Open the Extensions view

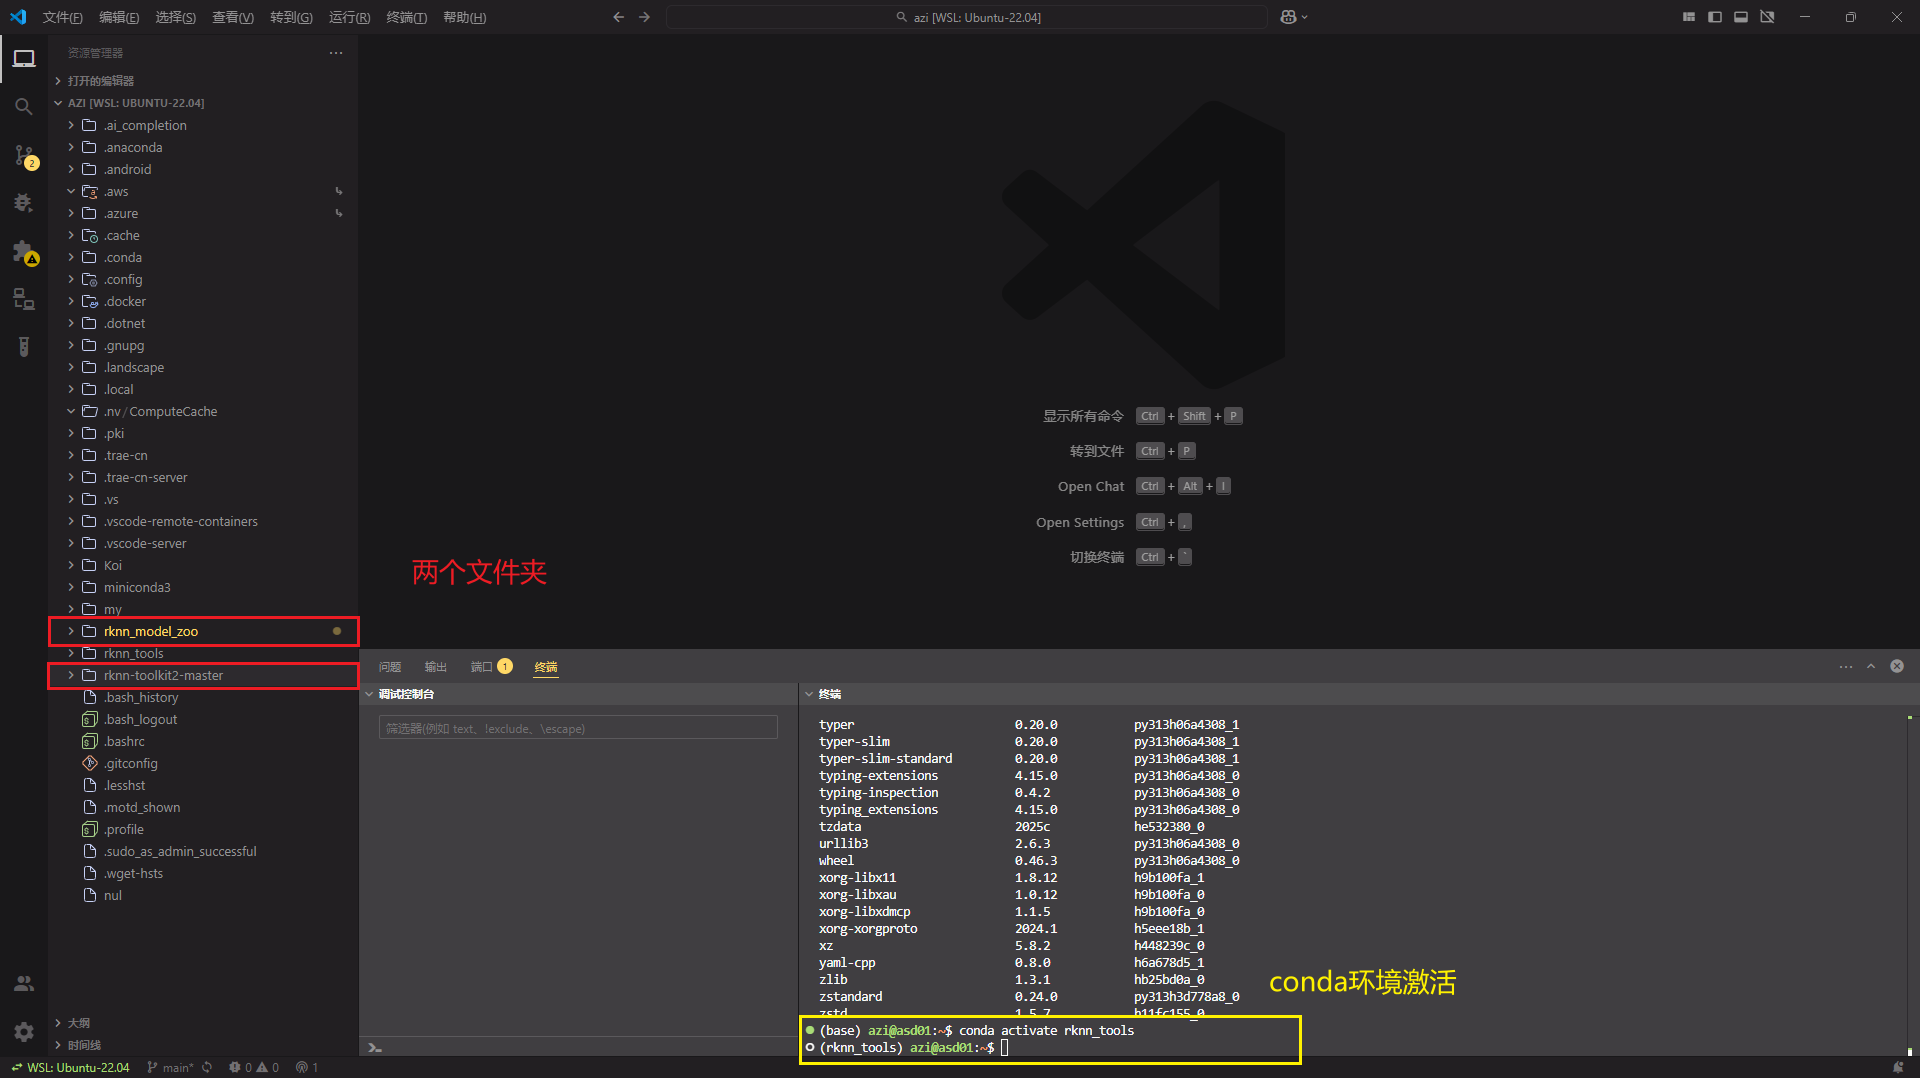(x=24, y=251)
